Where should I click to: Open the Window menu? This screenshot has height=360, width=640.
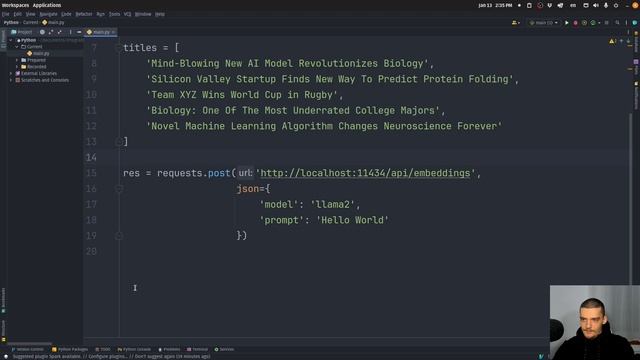(x=143, y=14)
